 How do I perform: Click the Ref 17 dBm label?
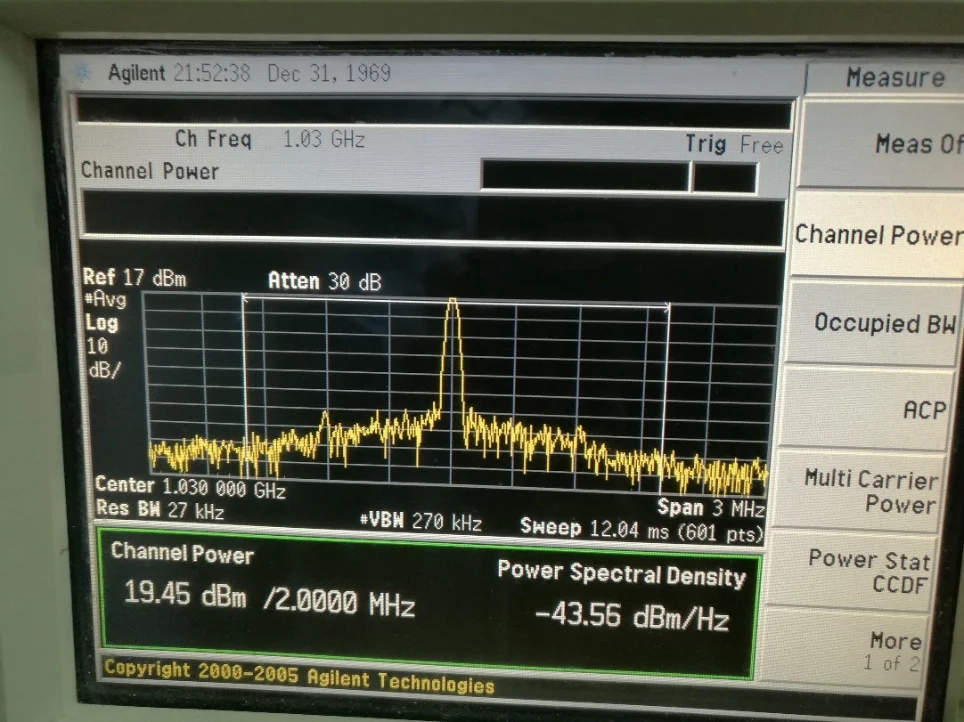pos(135,277)
